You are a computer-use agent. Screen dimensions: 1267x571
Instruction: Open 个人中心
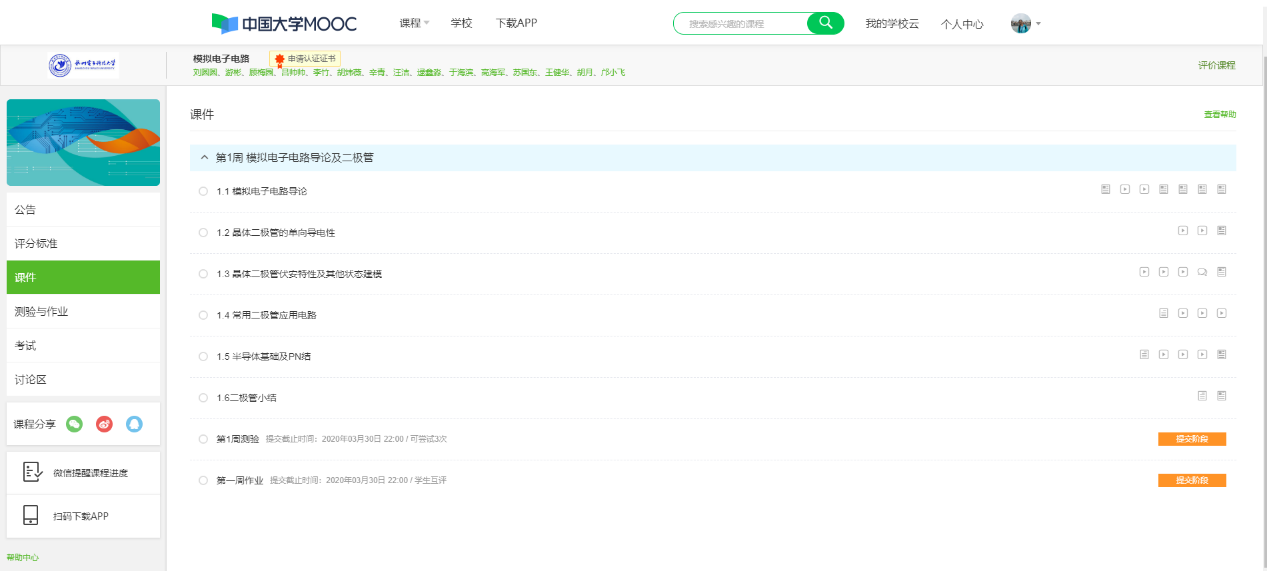[962, 23]
